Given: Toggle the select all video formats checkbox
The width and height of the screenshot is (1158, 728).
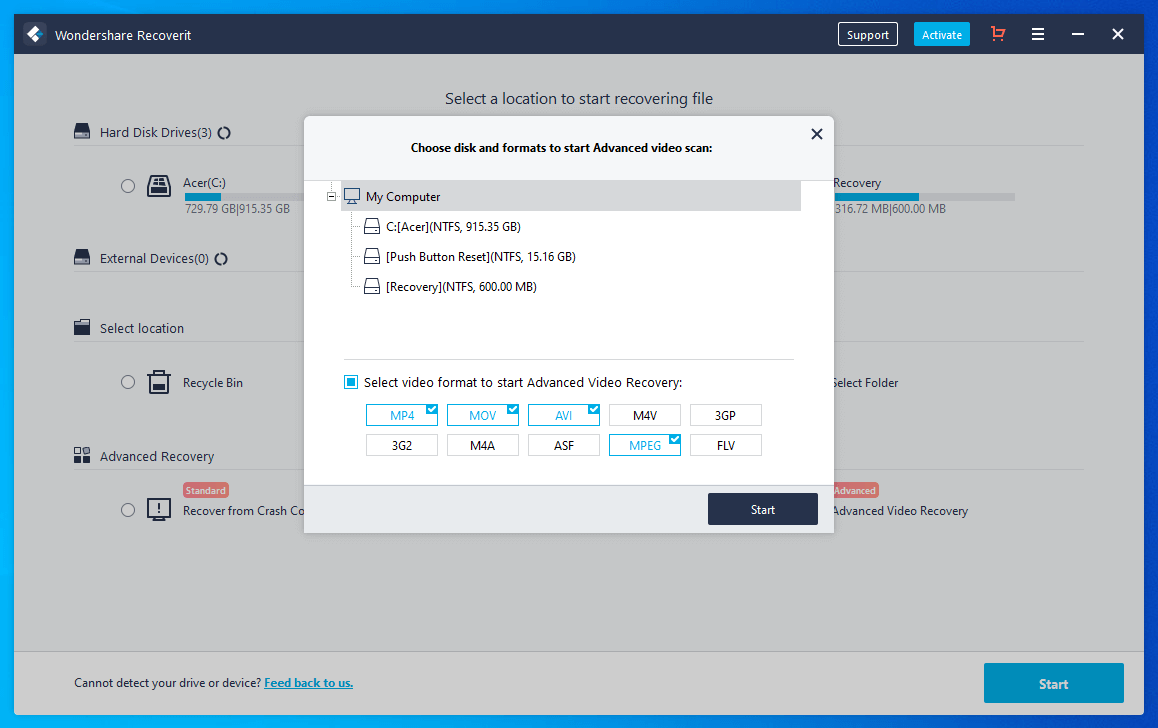Looking at the screenshot, I should pos(351,382).
